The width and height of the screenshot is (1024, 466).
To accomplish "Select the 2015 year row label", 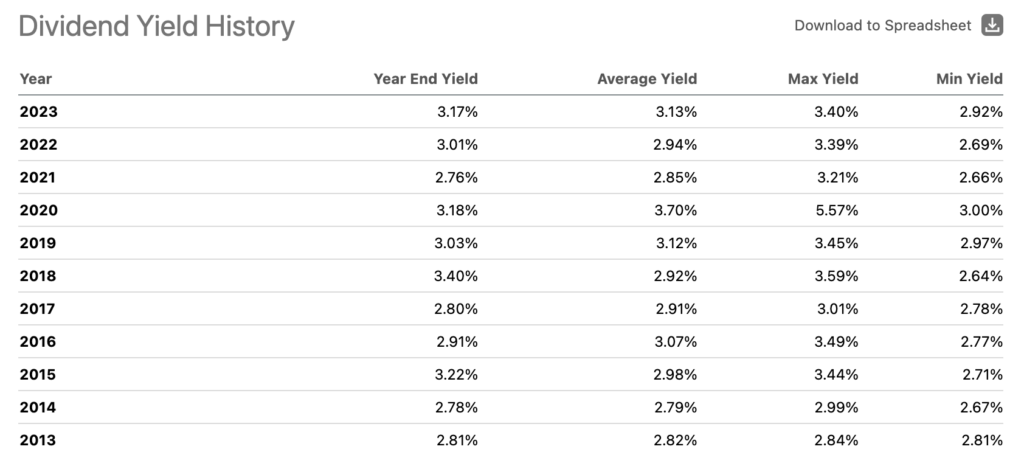I will [x=38, y=375].
